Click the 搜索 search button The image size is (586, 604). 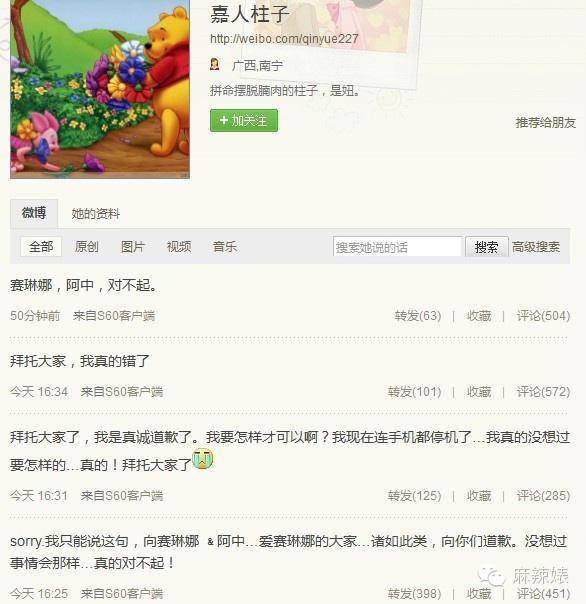(x=487, y=247)
